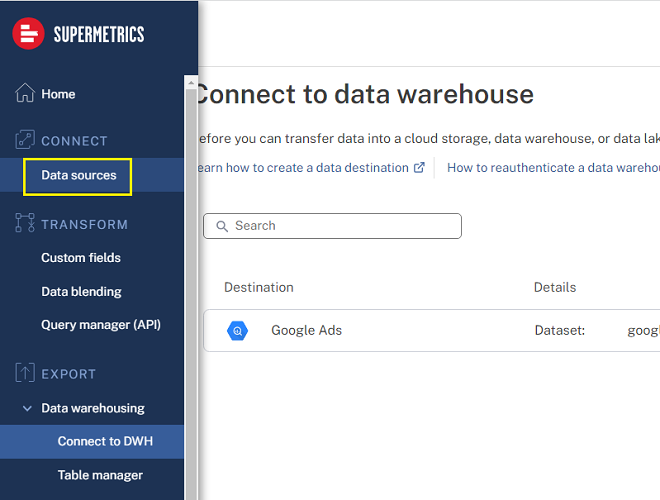Screen dimensions: 660x500
Task: Click the BigQuery icon beside Google Ads
Action: click(237, 331)
